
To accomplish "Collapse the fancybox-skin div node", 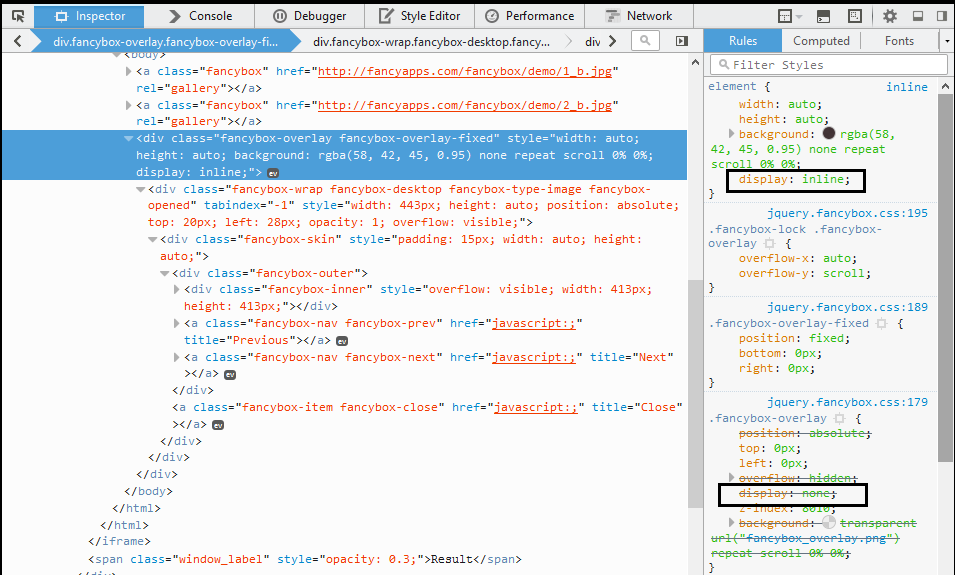I will click(153, 239).
